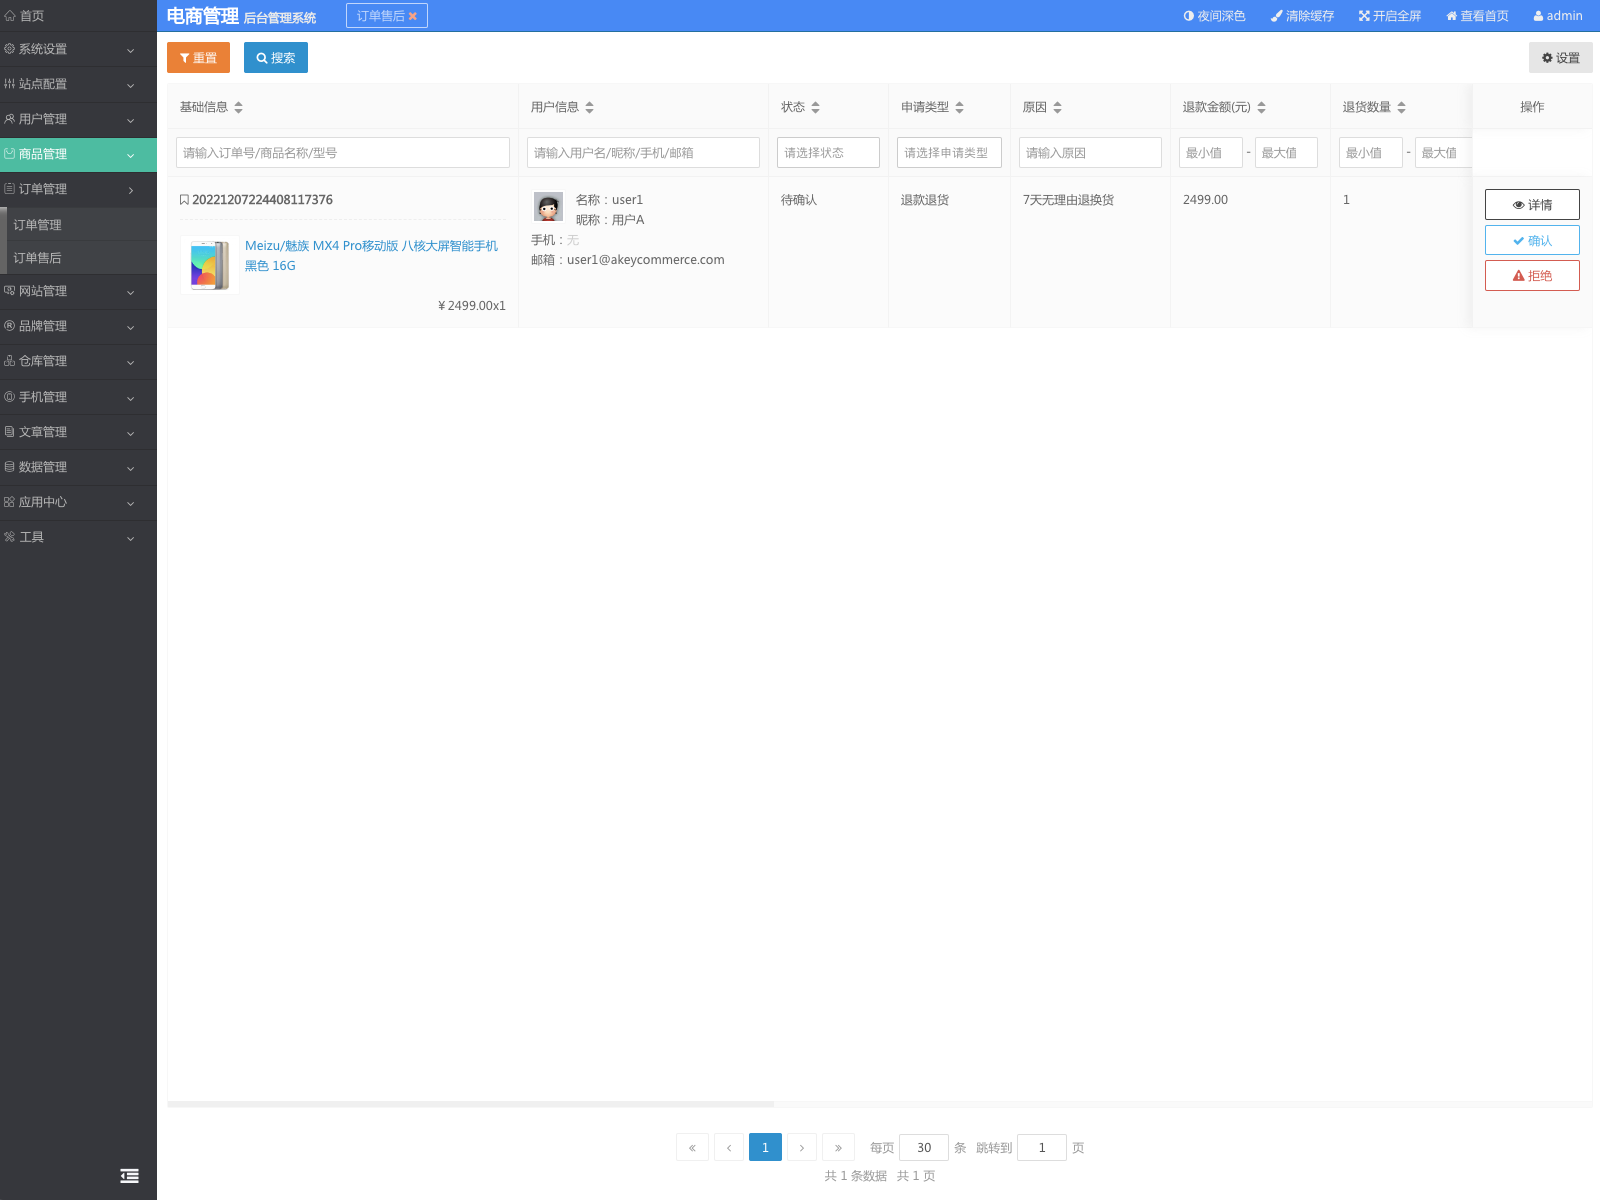Expand 系统设置 menu chevron
1600x1200 pixels.
click(130, 50)
